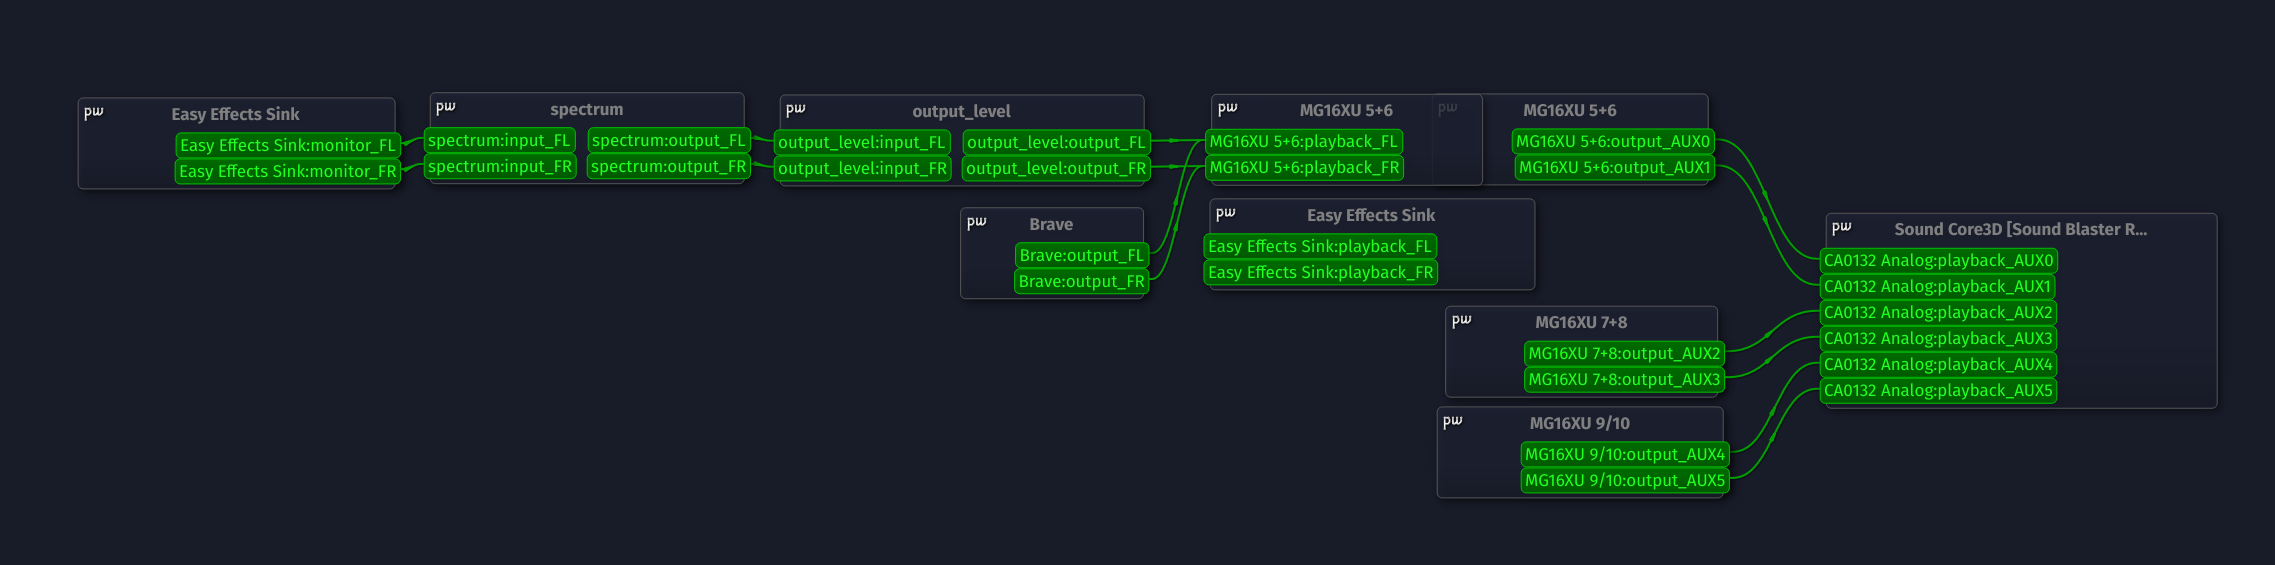
Task: Select the MG16XU 9/10:output_AUX5 port
Action: (x=1625, y=480)
